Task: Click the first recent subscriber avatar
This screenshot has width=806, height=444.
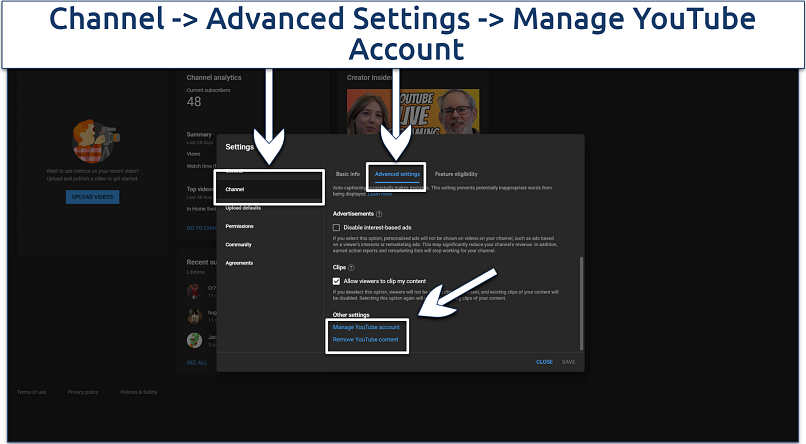Action: pos(194,291)
